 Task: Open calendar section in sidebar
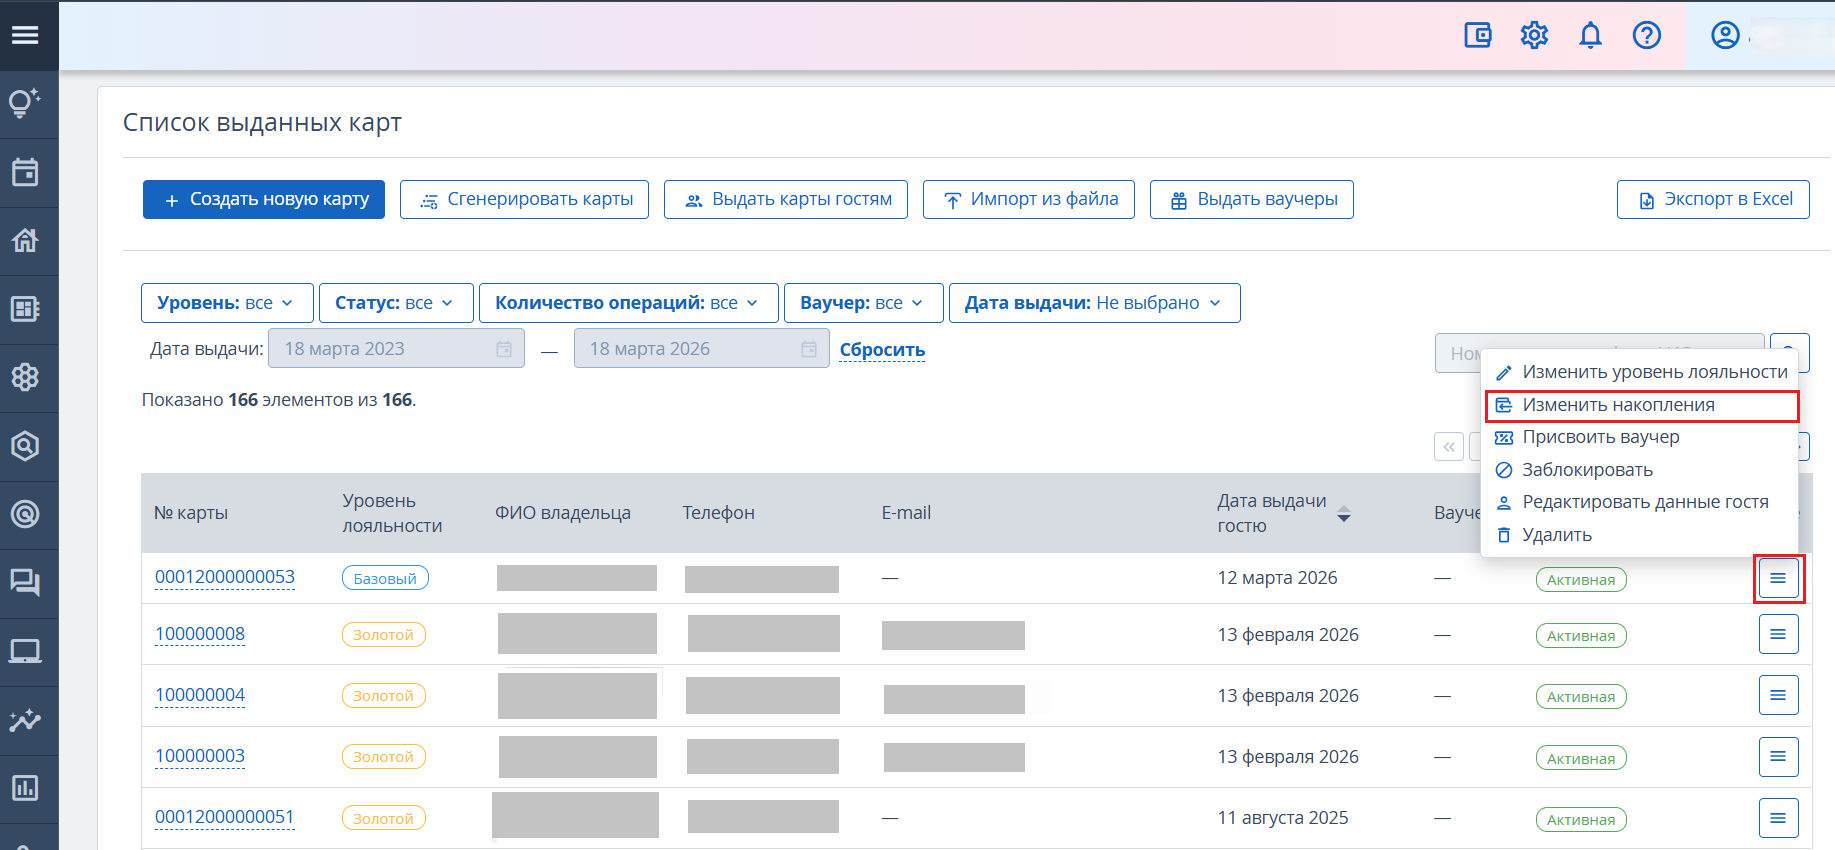[25, 172]
